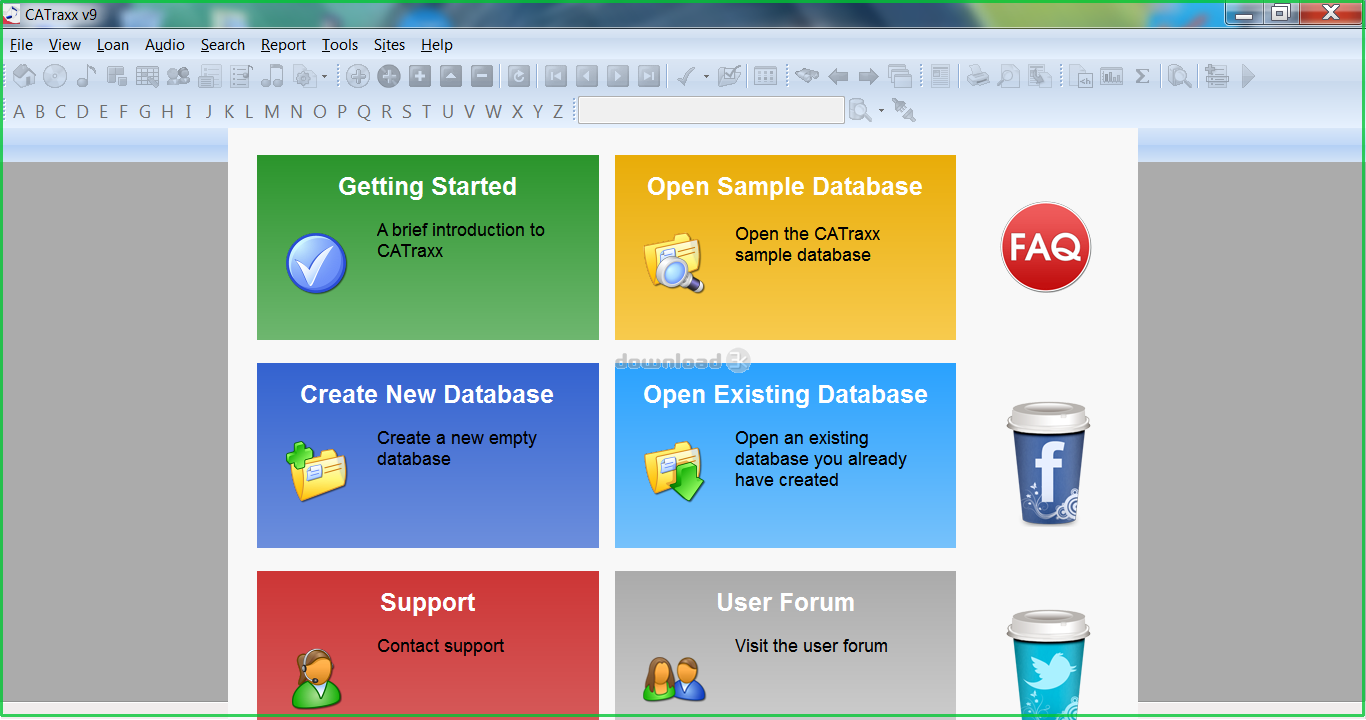Click the checkbox with pencil toolbar icon
Screen dimensions: 1366x720
click(x=729, y=76)
